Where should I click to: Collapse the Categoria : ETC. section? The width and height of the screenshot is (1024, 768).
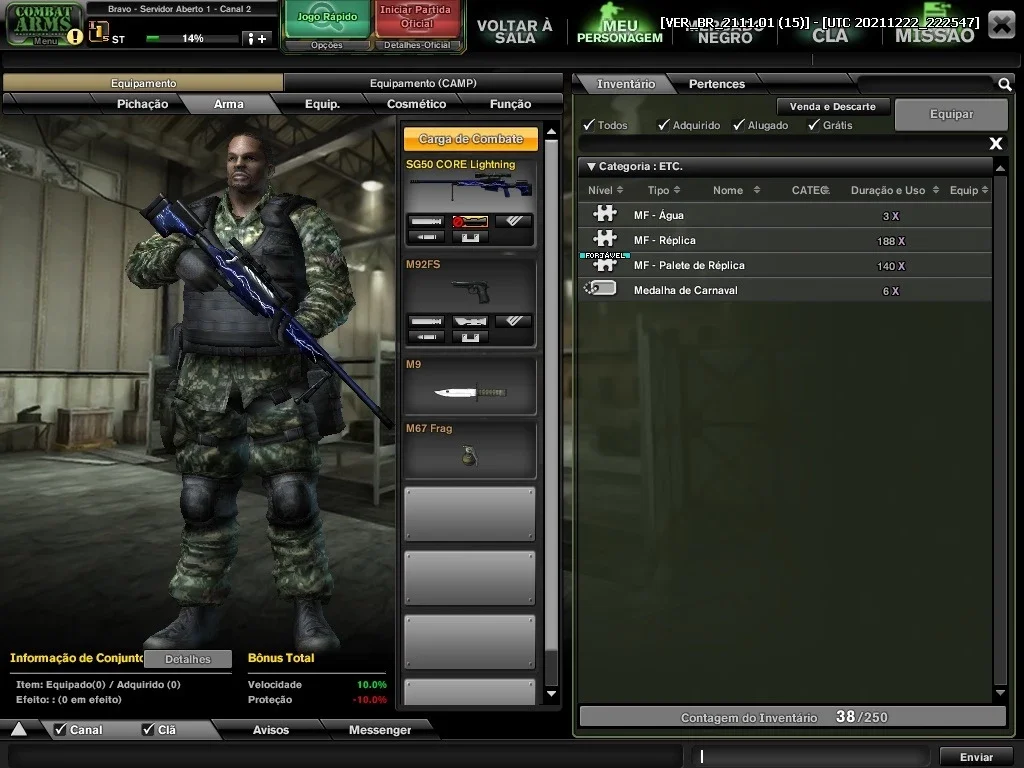[x=592, y=167]
